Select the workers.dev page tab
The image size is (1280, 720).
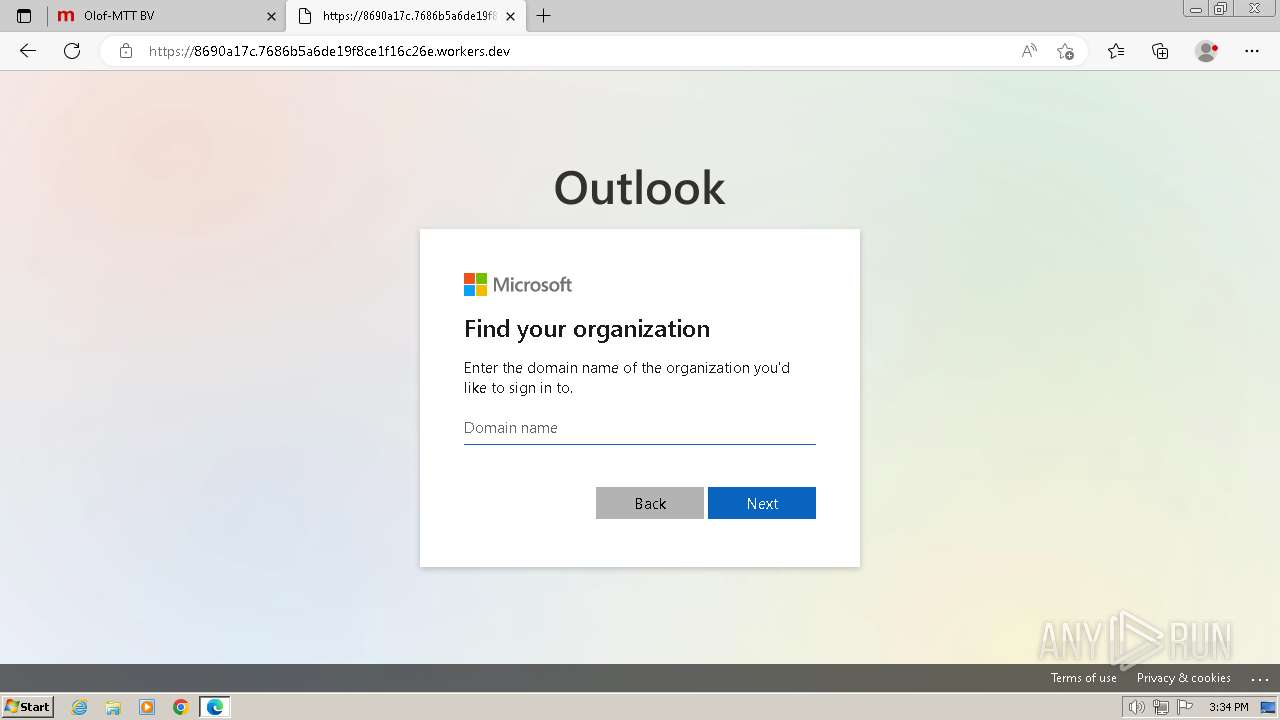coord(406,16)
